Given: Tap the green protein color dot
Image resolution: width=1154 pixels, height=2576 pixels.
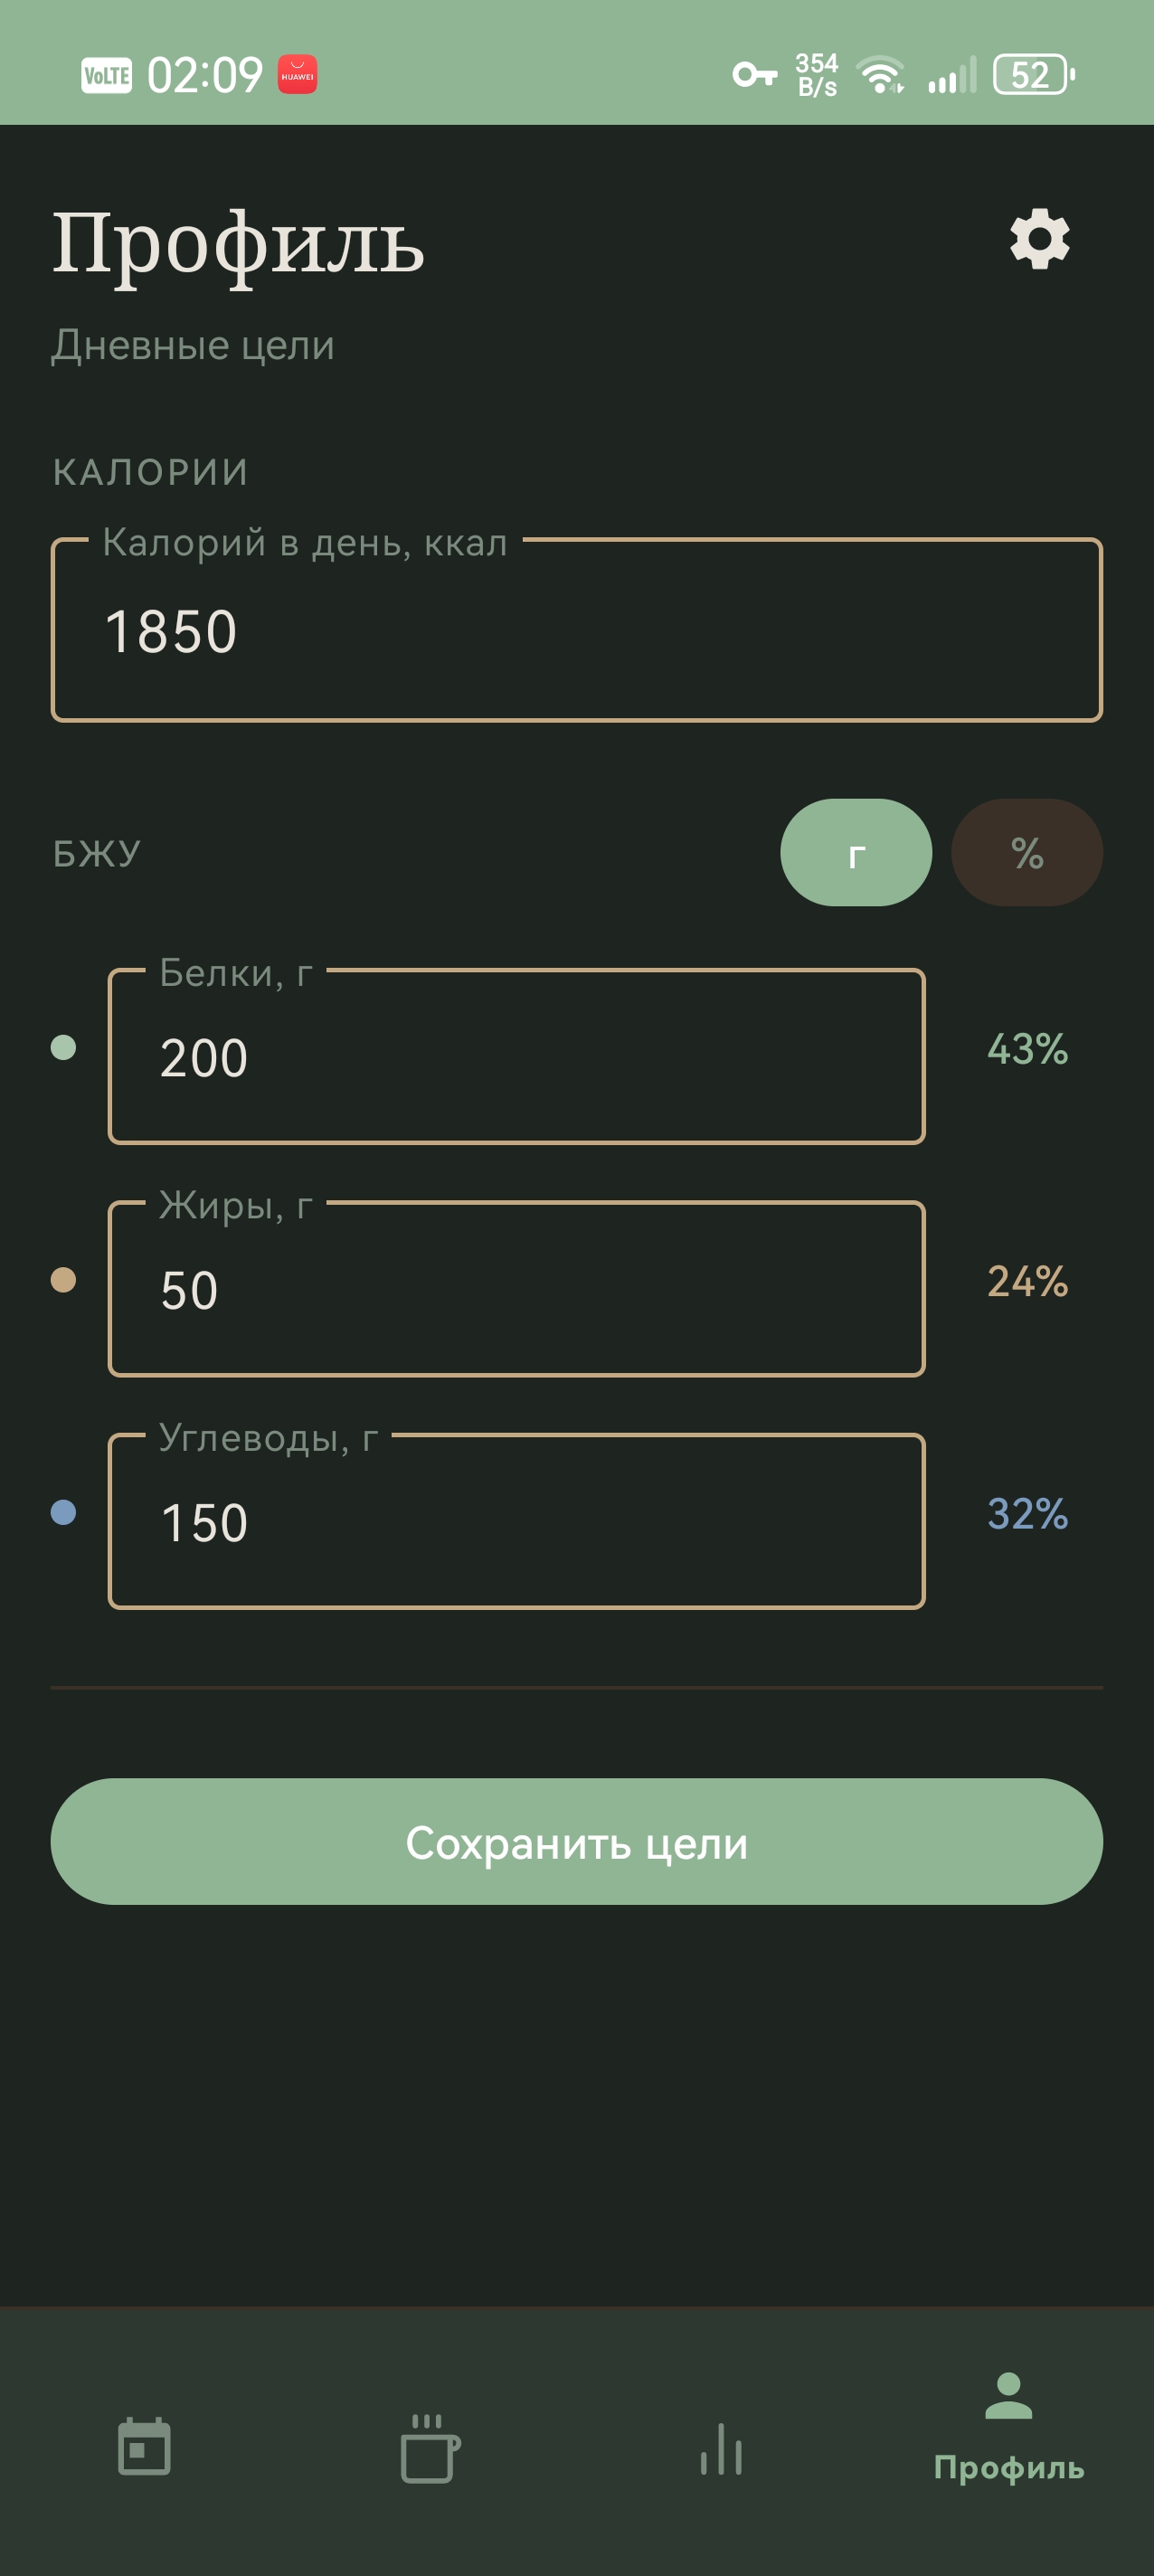Looking at the screenshot, I should click(x=63, y=1047).
